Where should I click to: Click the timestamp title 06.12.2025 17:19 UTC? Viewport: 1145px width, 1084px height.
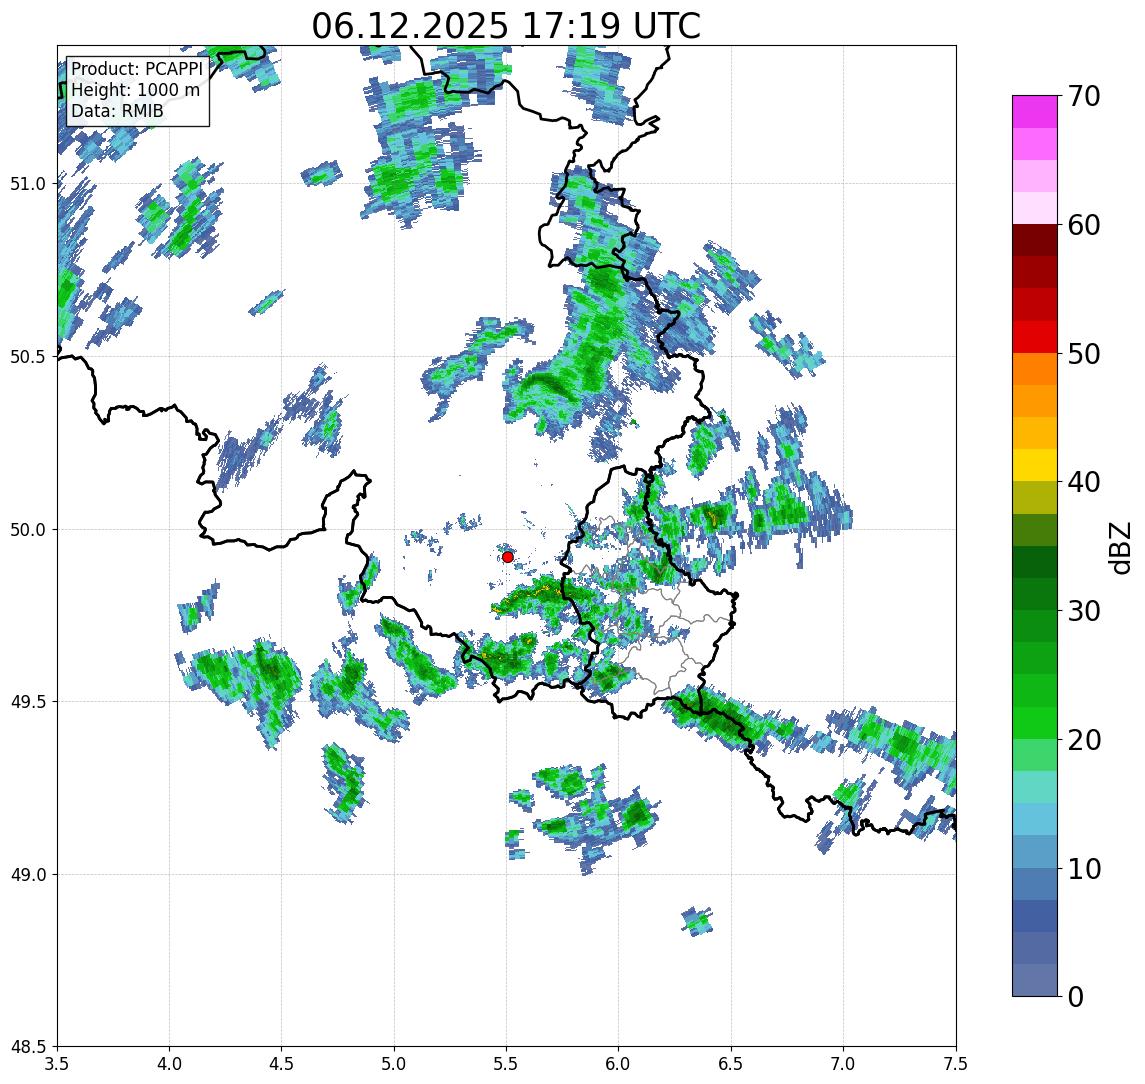[506, 26]
